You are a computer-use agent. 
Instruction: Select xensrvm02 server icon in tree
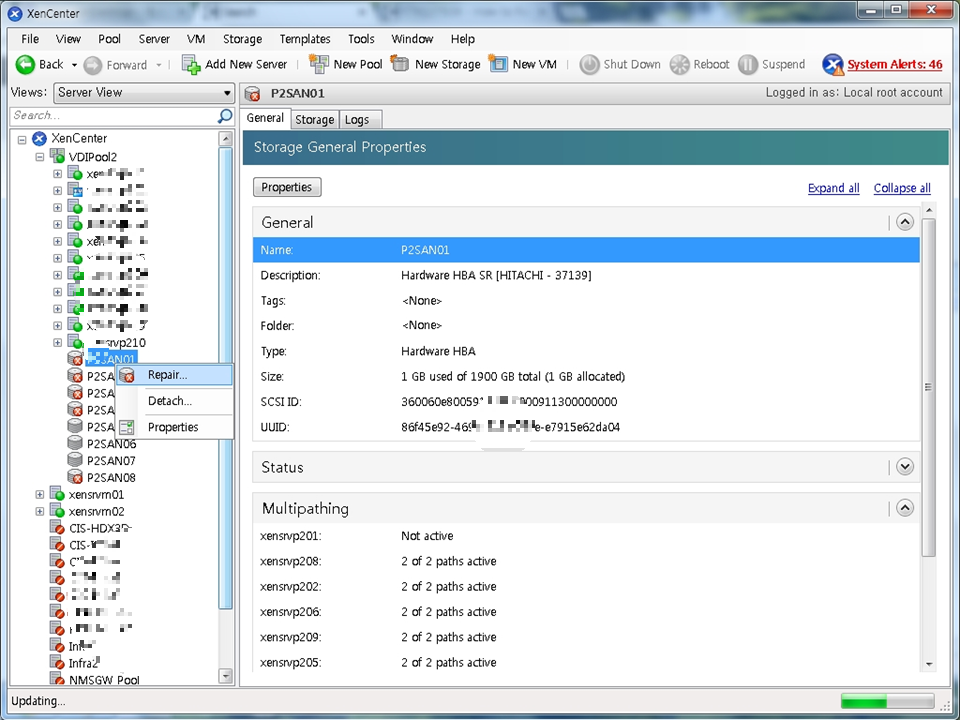coord(57,511)
